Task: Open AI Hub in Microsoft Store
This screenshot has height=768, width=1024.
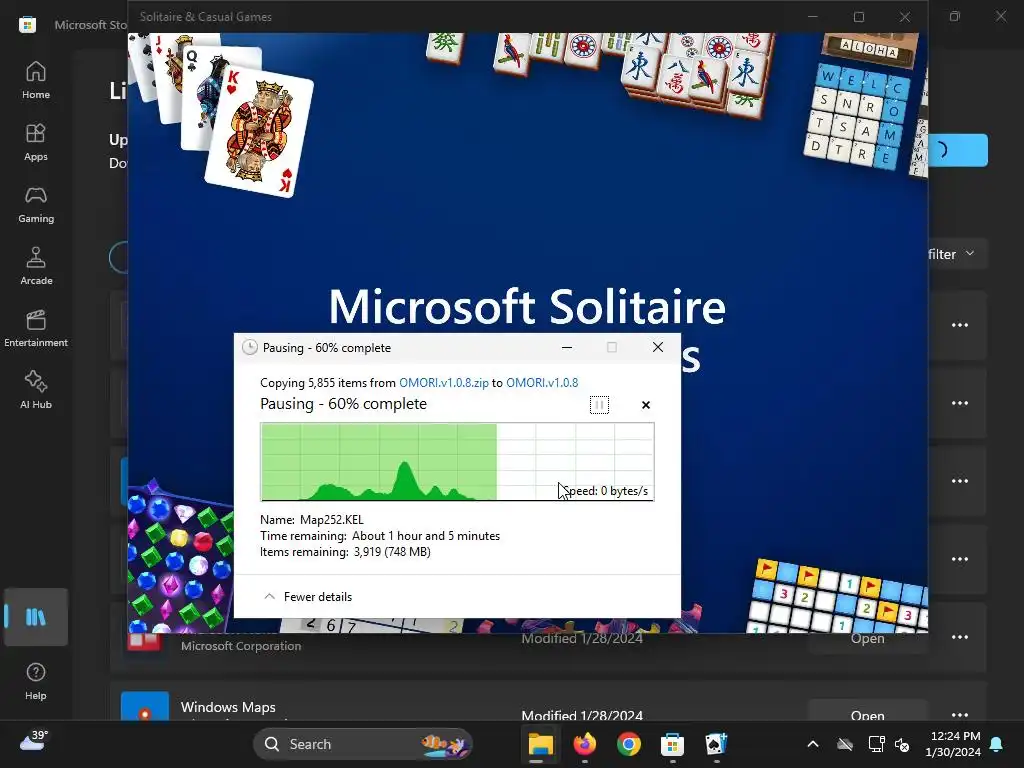Action: [36, 391]
